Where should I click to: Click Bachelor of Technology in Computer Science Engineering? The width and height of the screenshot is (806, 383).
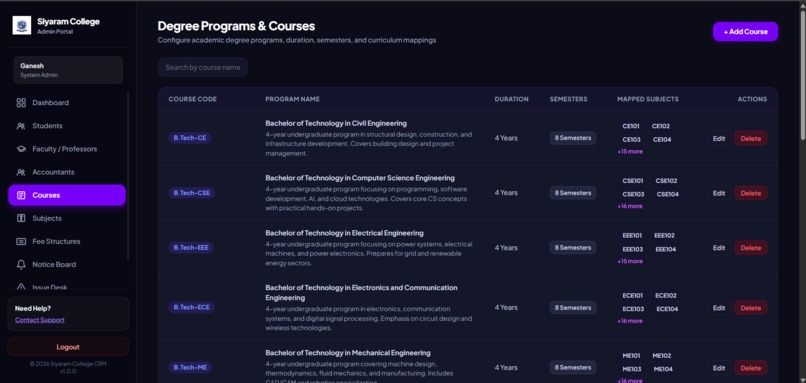(360, 178)
